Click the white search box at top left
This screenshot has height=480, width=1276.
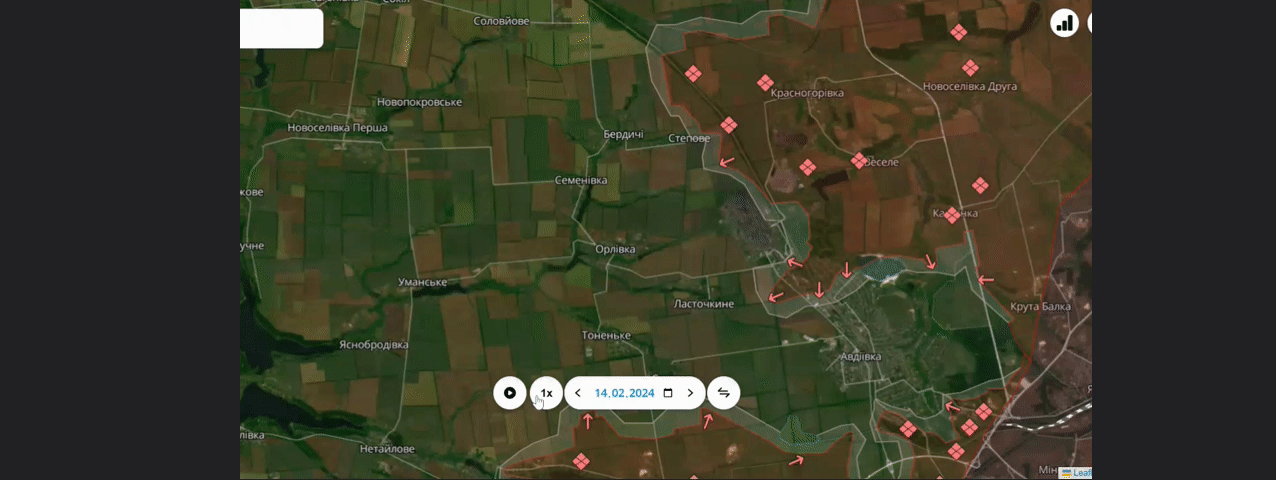pyautogui.click(x=280, y=28)
